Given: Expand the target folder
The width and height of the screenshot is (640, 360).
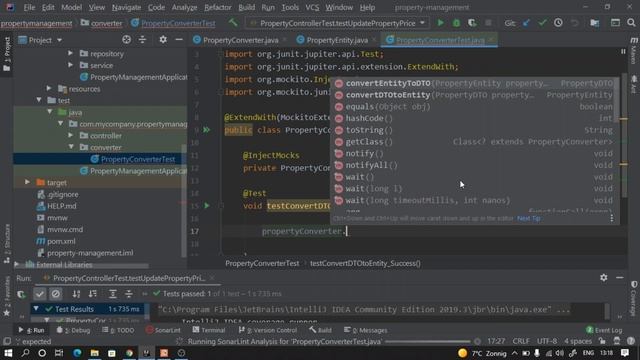Looking at the screenshot, I should tap(27, 182).
